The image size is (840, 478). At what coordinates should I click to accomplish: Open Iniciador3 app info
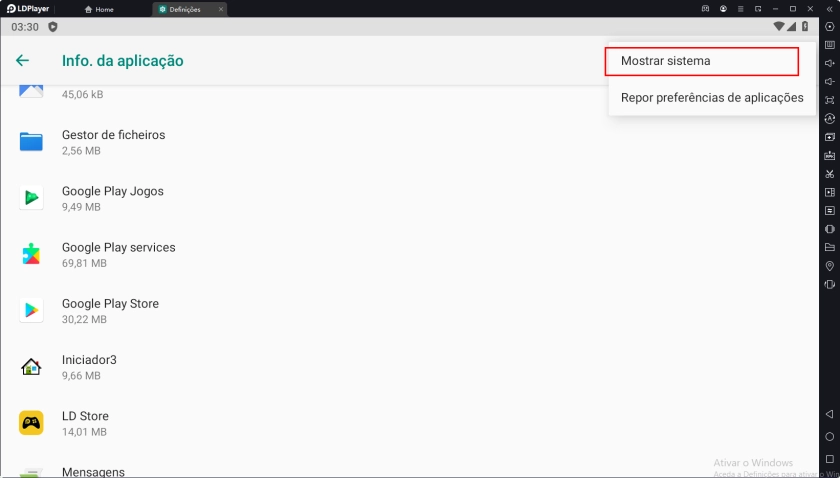click(x=409, y=367)
